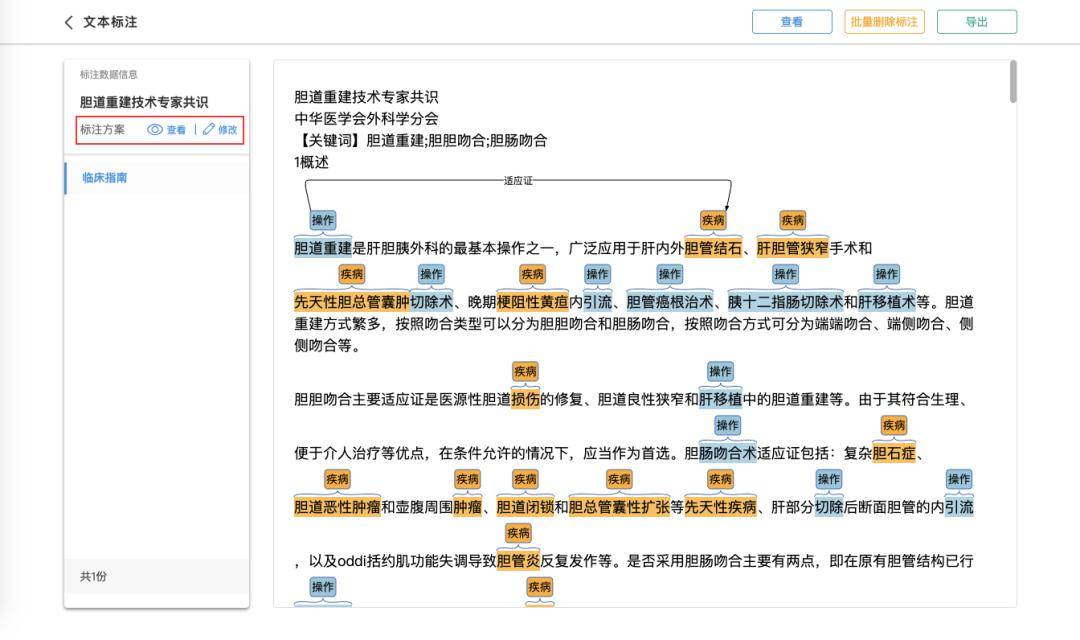Toggle the 疾病 tag above 胆管炎

pos(519,533)
